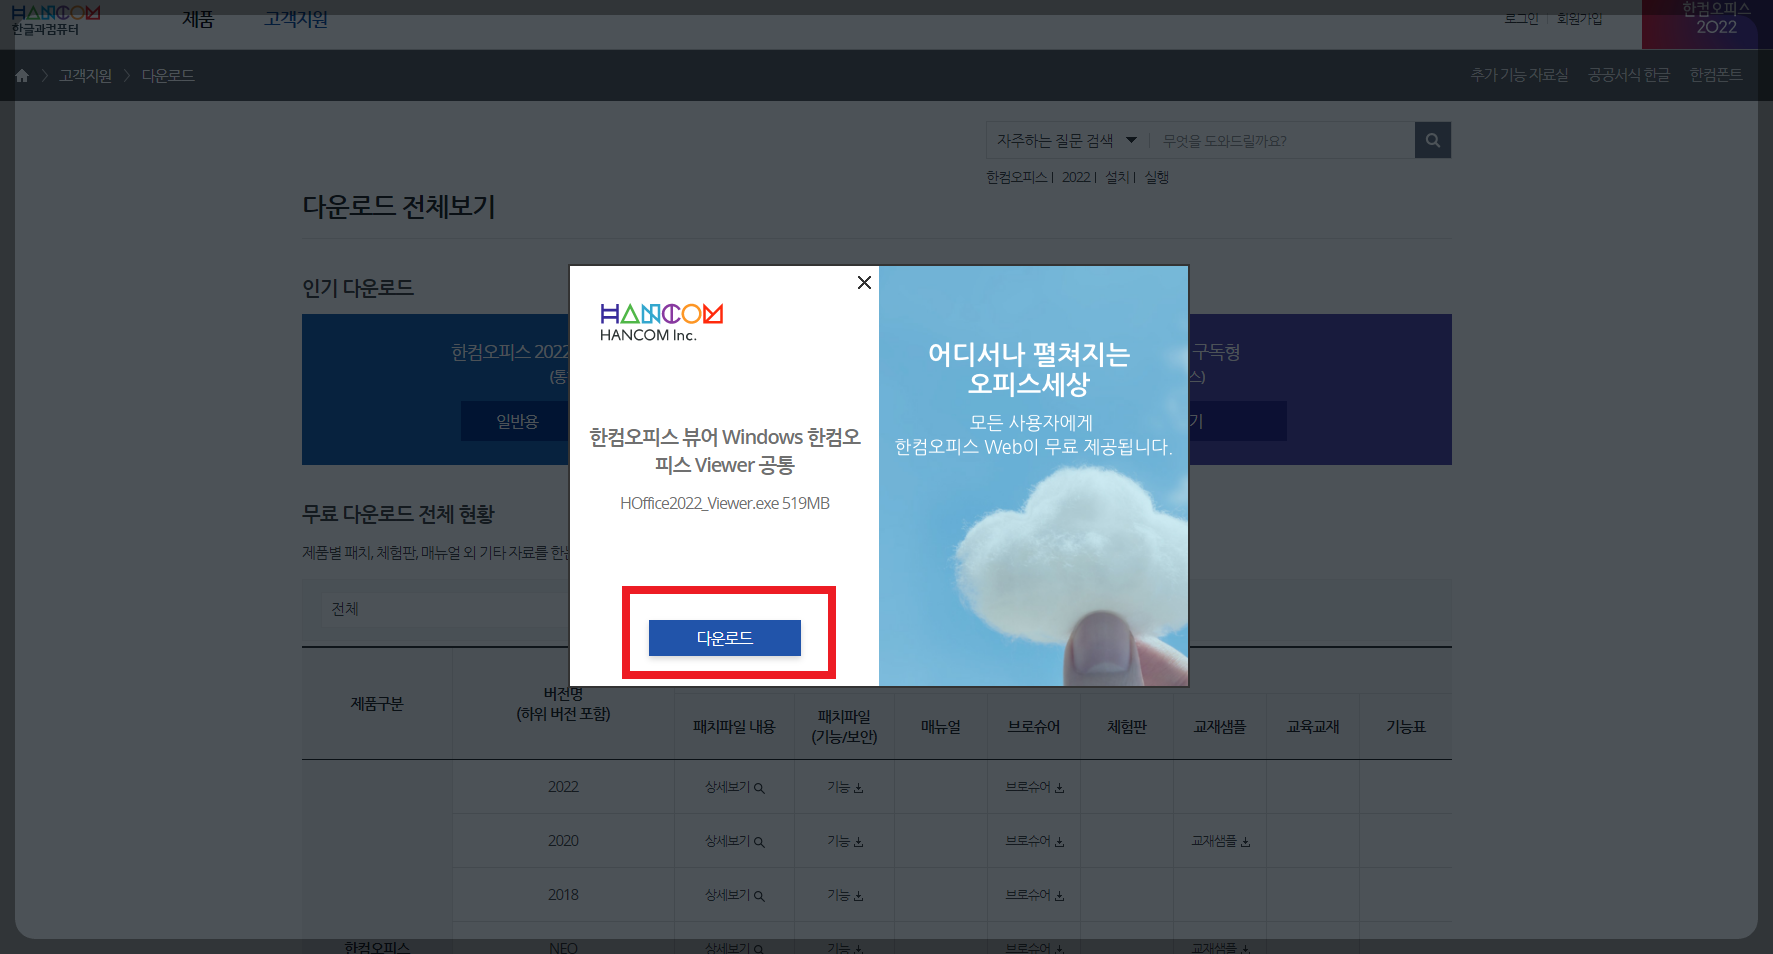Click the 다운로드 전체보기 heading

[x=399, y=206]
